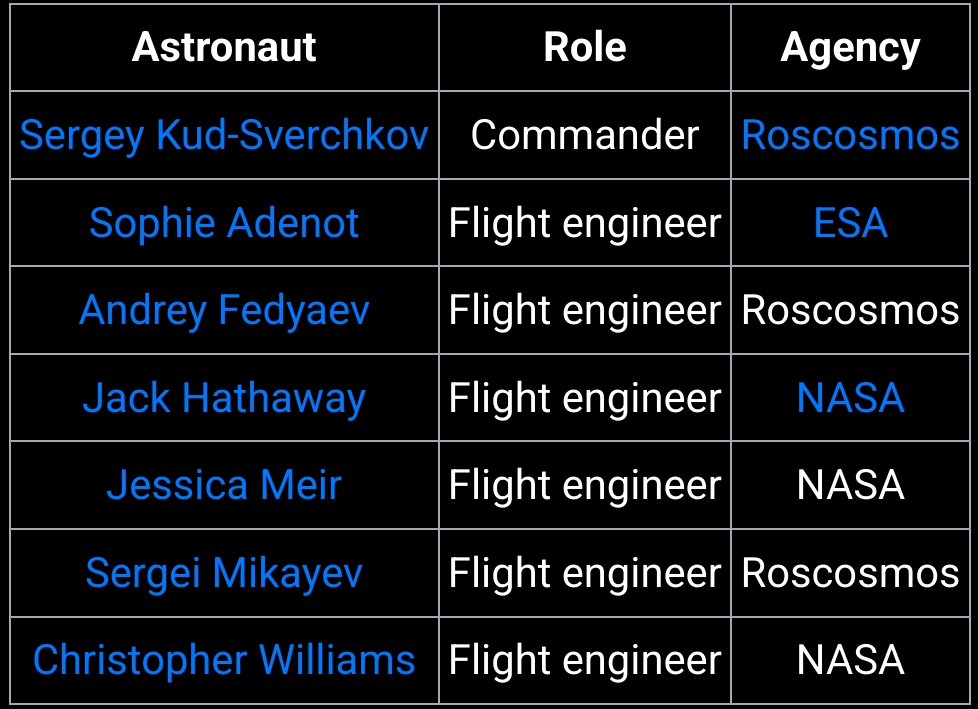Screen dimensions: 978x709
Task: Select the Commander role cell
Action: coord(584,135)
